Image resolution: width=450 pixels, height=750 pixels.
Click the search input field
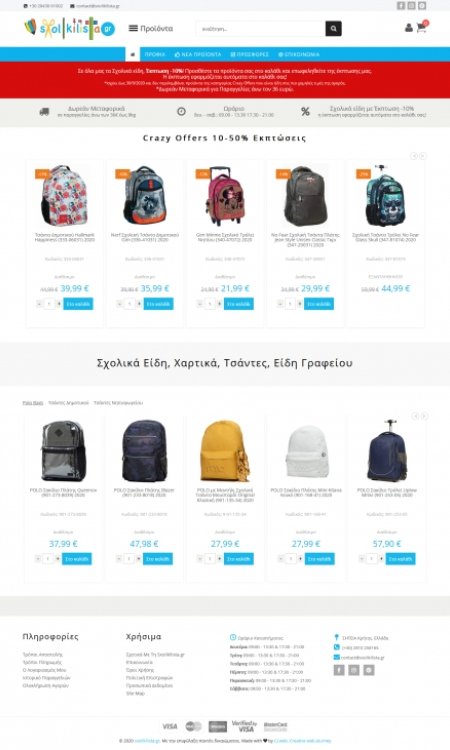point(261,29)
